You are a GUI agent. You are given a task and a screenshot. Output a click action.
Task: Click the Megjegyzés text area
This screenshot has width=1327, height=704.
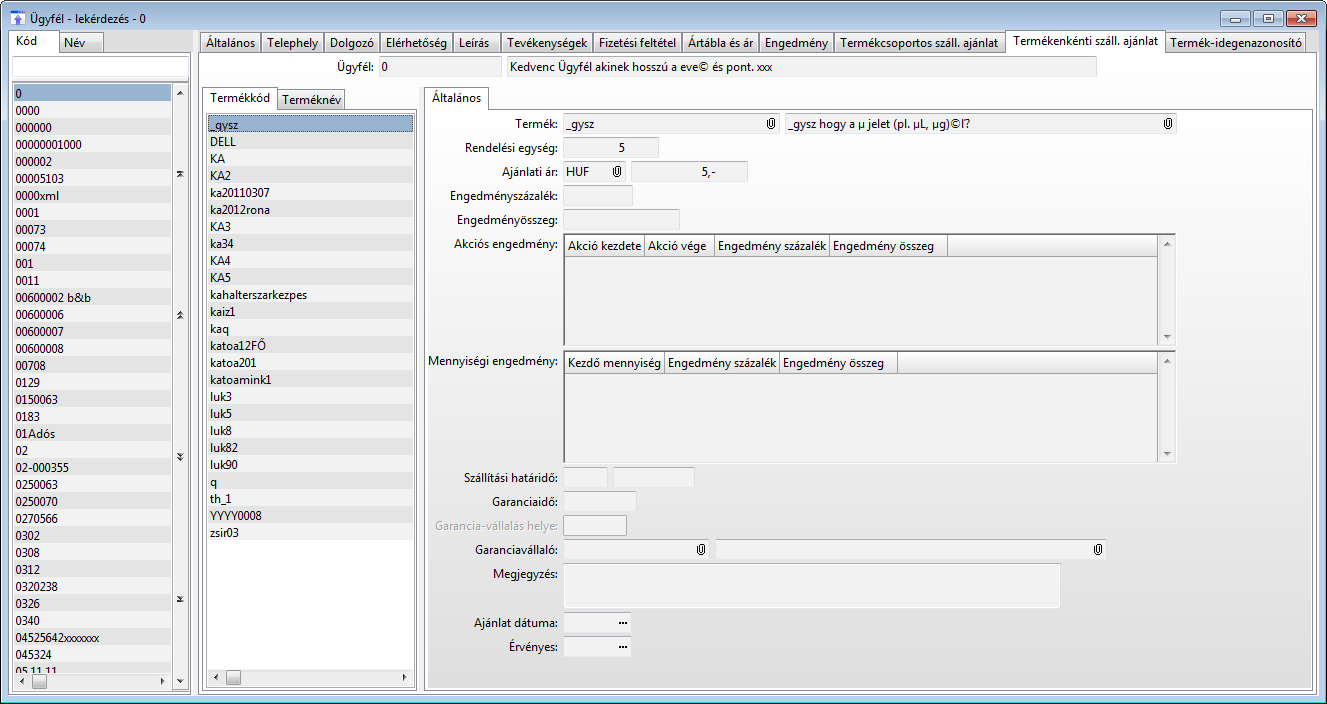pyautogui.click(x=812, y=585)
